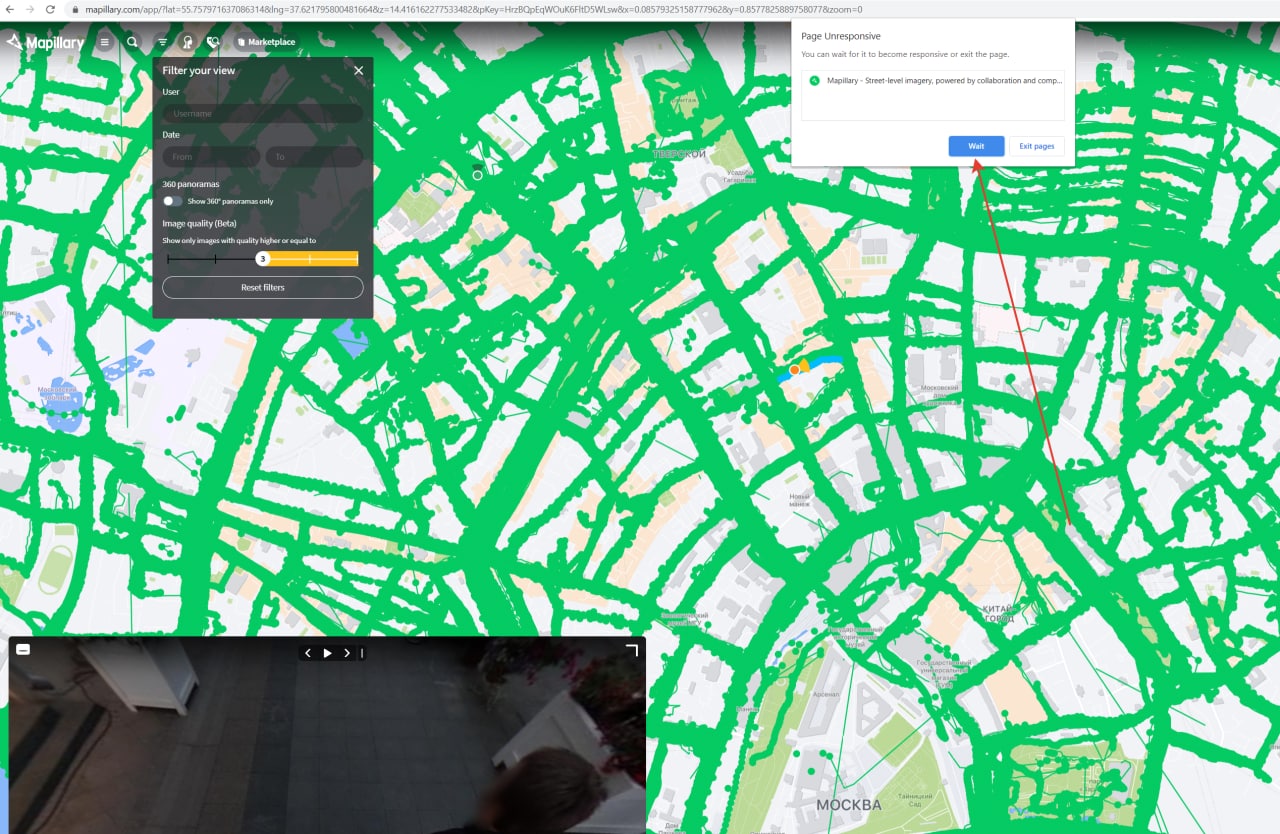The width and height of the screenshot is (1280, 834).
Task: Go forward in browser history
Action: pyautogui.click(x=29, y=9)
